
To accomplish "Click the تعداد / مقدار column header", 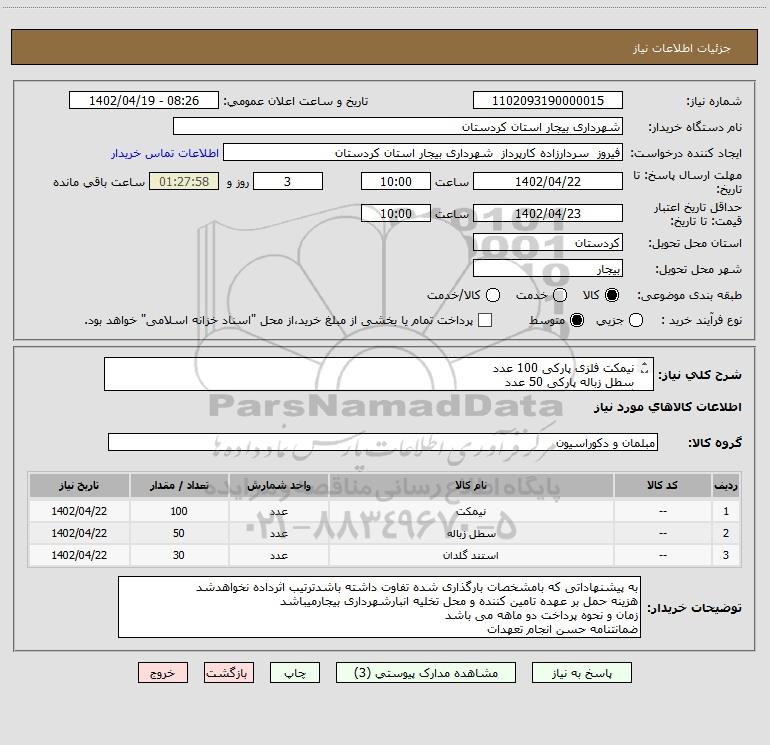I will pos(179,485).
